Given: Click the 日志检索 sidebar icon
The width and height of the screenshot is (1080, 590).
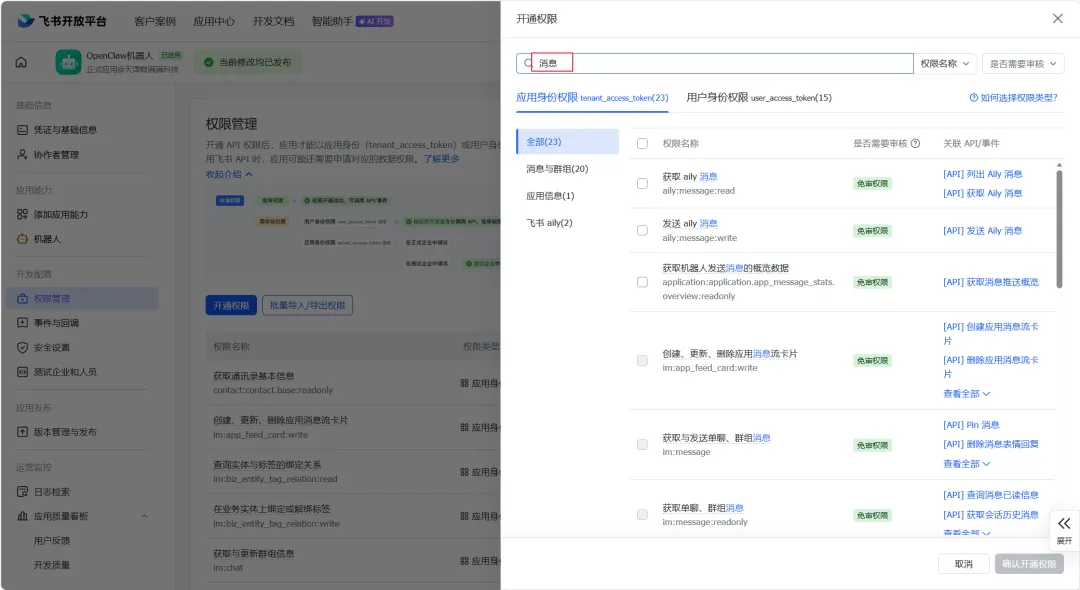Looking at the screenshot, I should [x=23, y=492].
